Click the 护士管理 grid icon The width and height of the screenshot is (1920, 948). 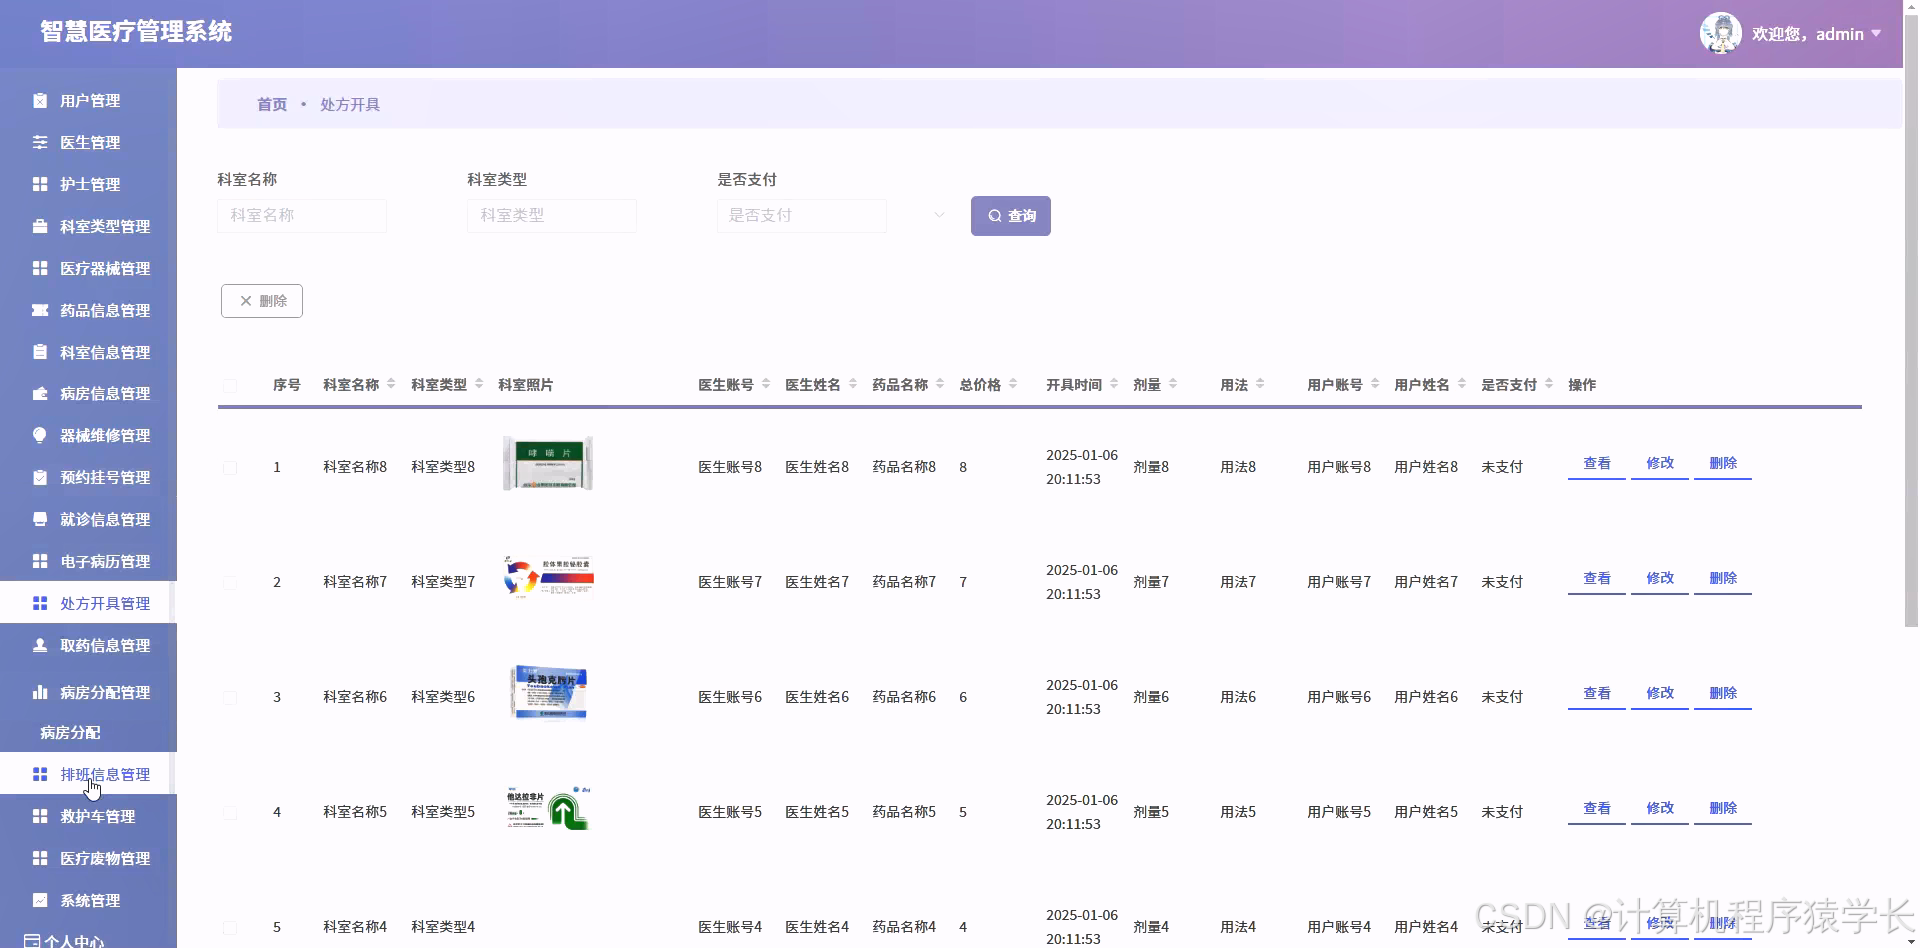[40, 184]
